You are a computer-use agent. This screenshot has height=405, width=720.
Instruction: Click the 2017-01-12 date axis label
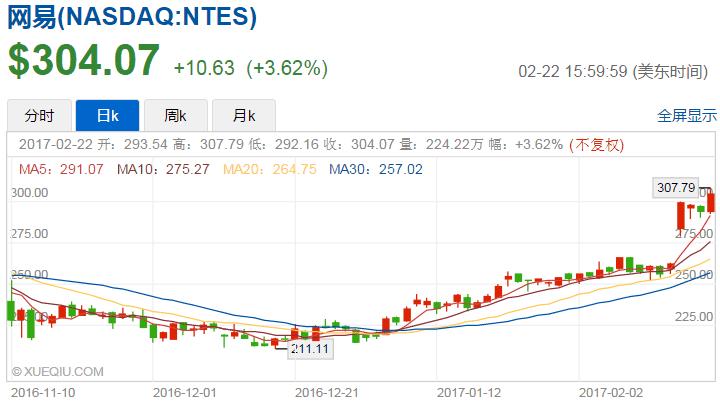pos(469,393)
